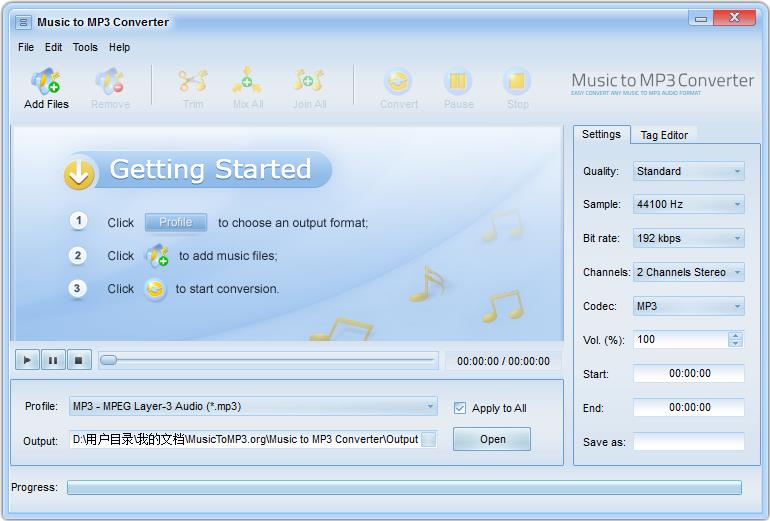Viewport: 770px width, 521px height.
Task: Select the Trim tool icon
Action: [193, 82]
